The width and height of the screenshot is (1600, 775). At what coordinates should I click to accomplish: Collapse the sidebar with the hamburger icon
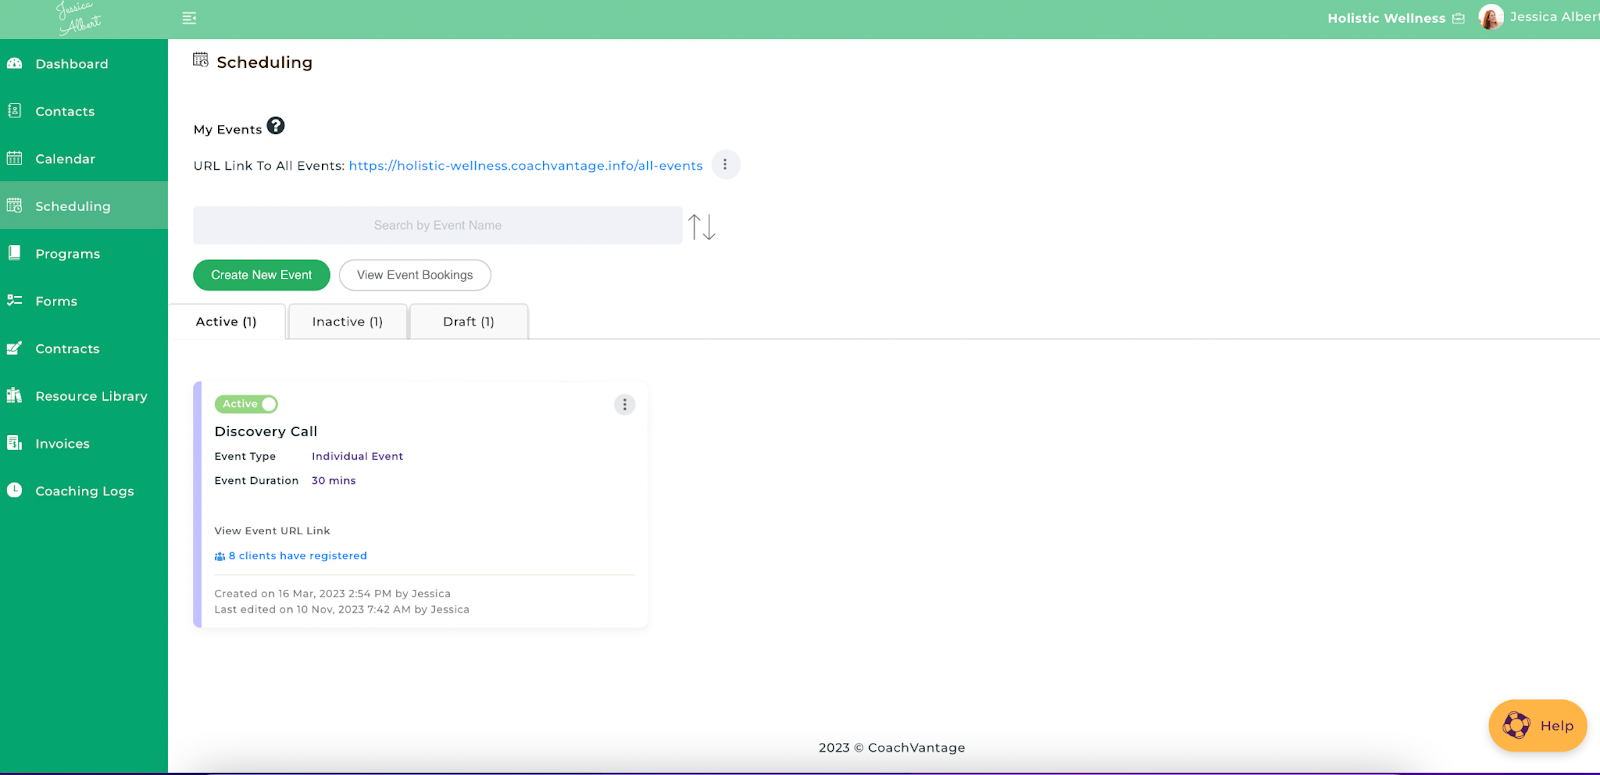[189, 18]
